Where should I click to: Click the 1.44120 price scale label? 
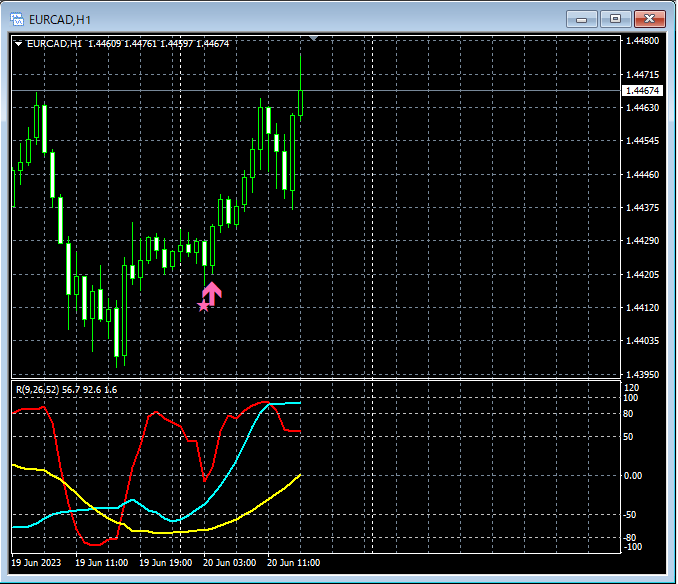(643, 308)
